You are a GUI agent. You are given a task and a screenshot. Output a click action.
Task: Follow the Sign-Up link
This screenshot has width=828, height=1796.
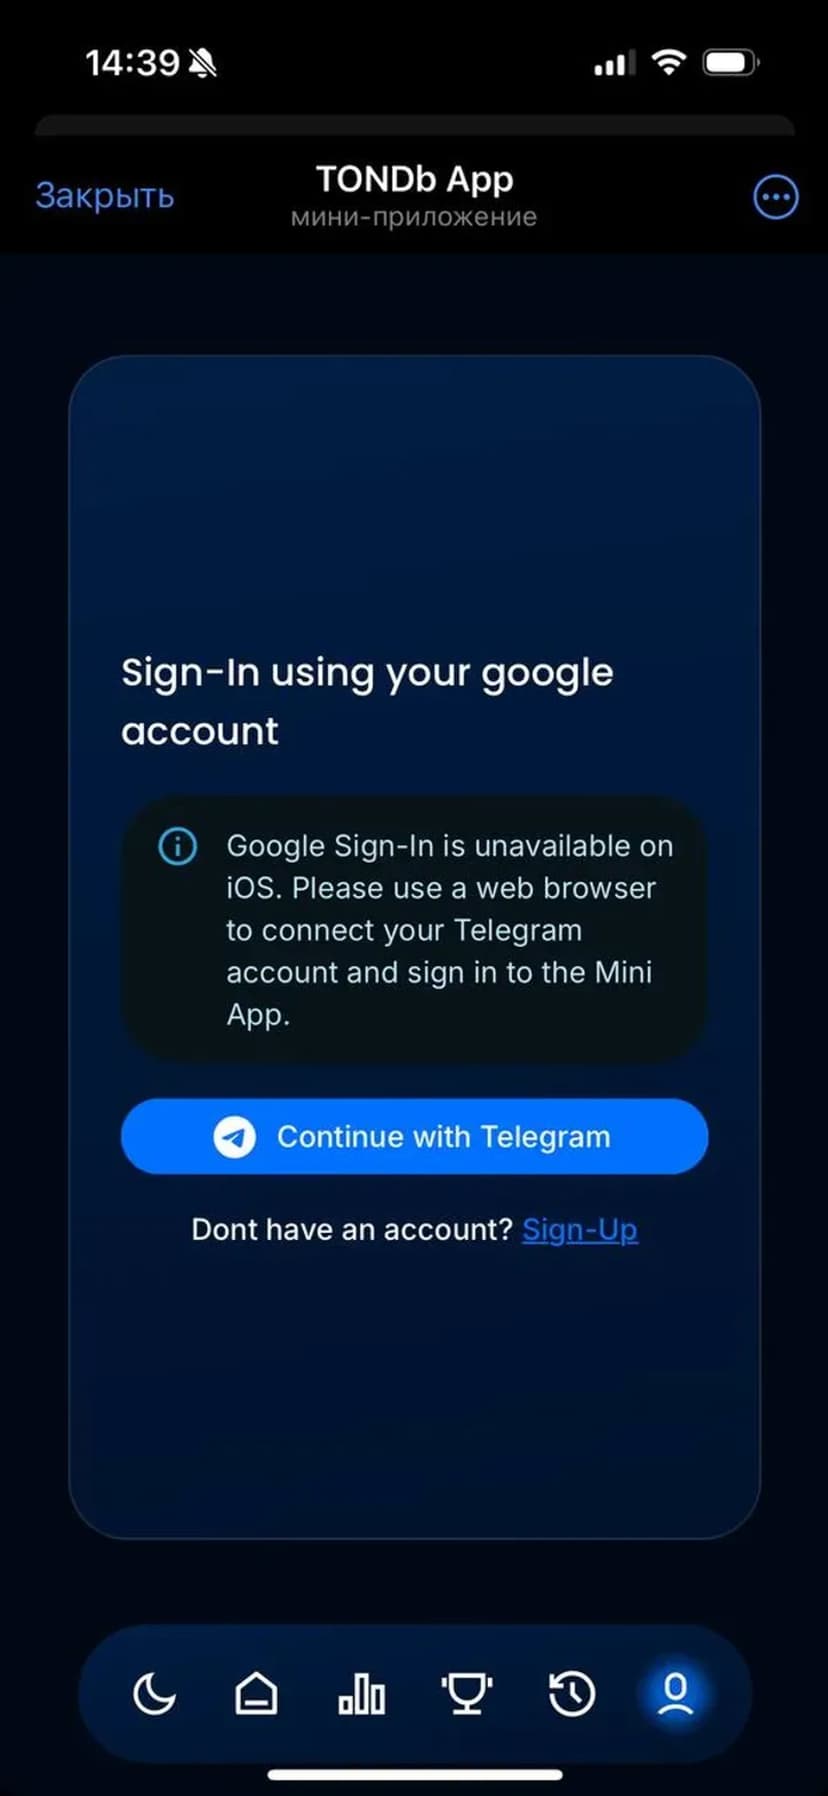(x=580, y=1229)
